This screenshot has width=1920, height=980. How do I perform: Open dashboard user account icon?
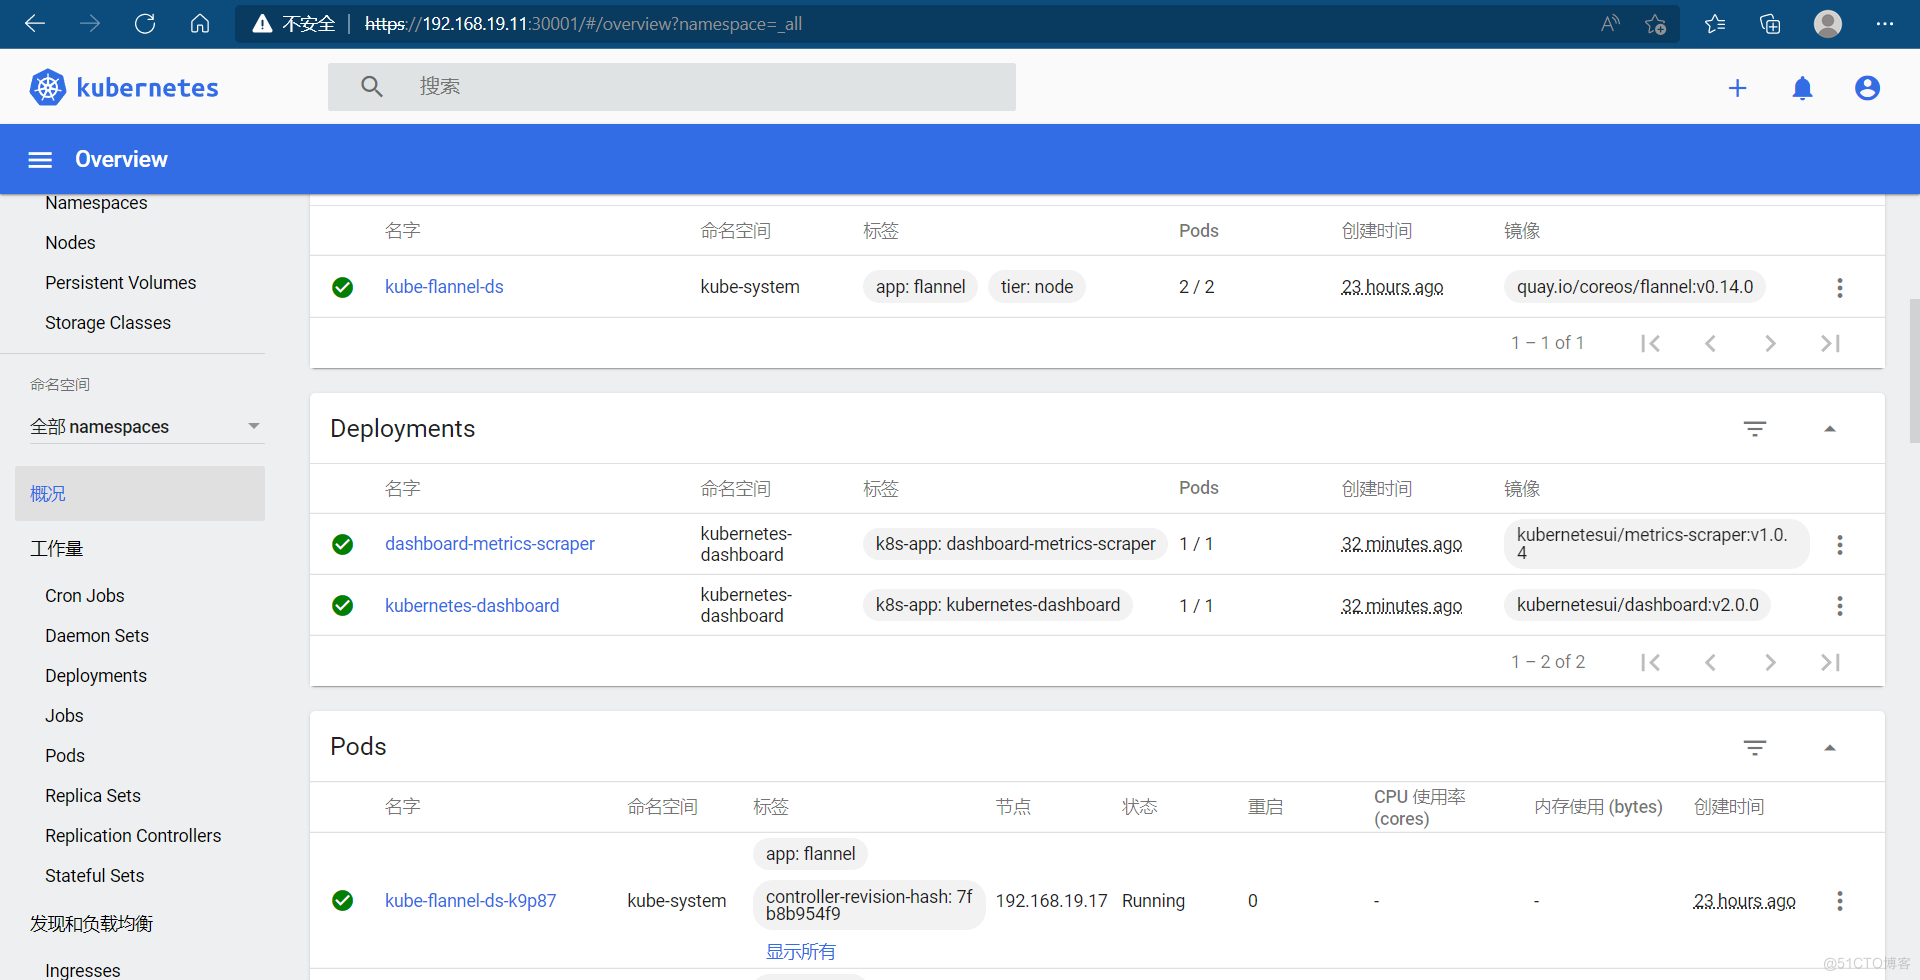coord(1867,88)
